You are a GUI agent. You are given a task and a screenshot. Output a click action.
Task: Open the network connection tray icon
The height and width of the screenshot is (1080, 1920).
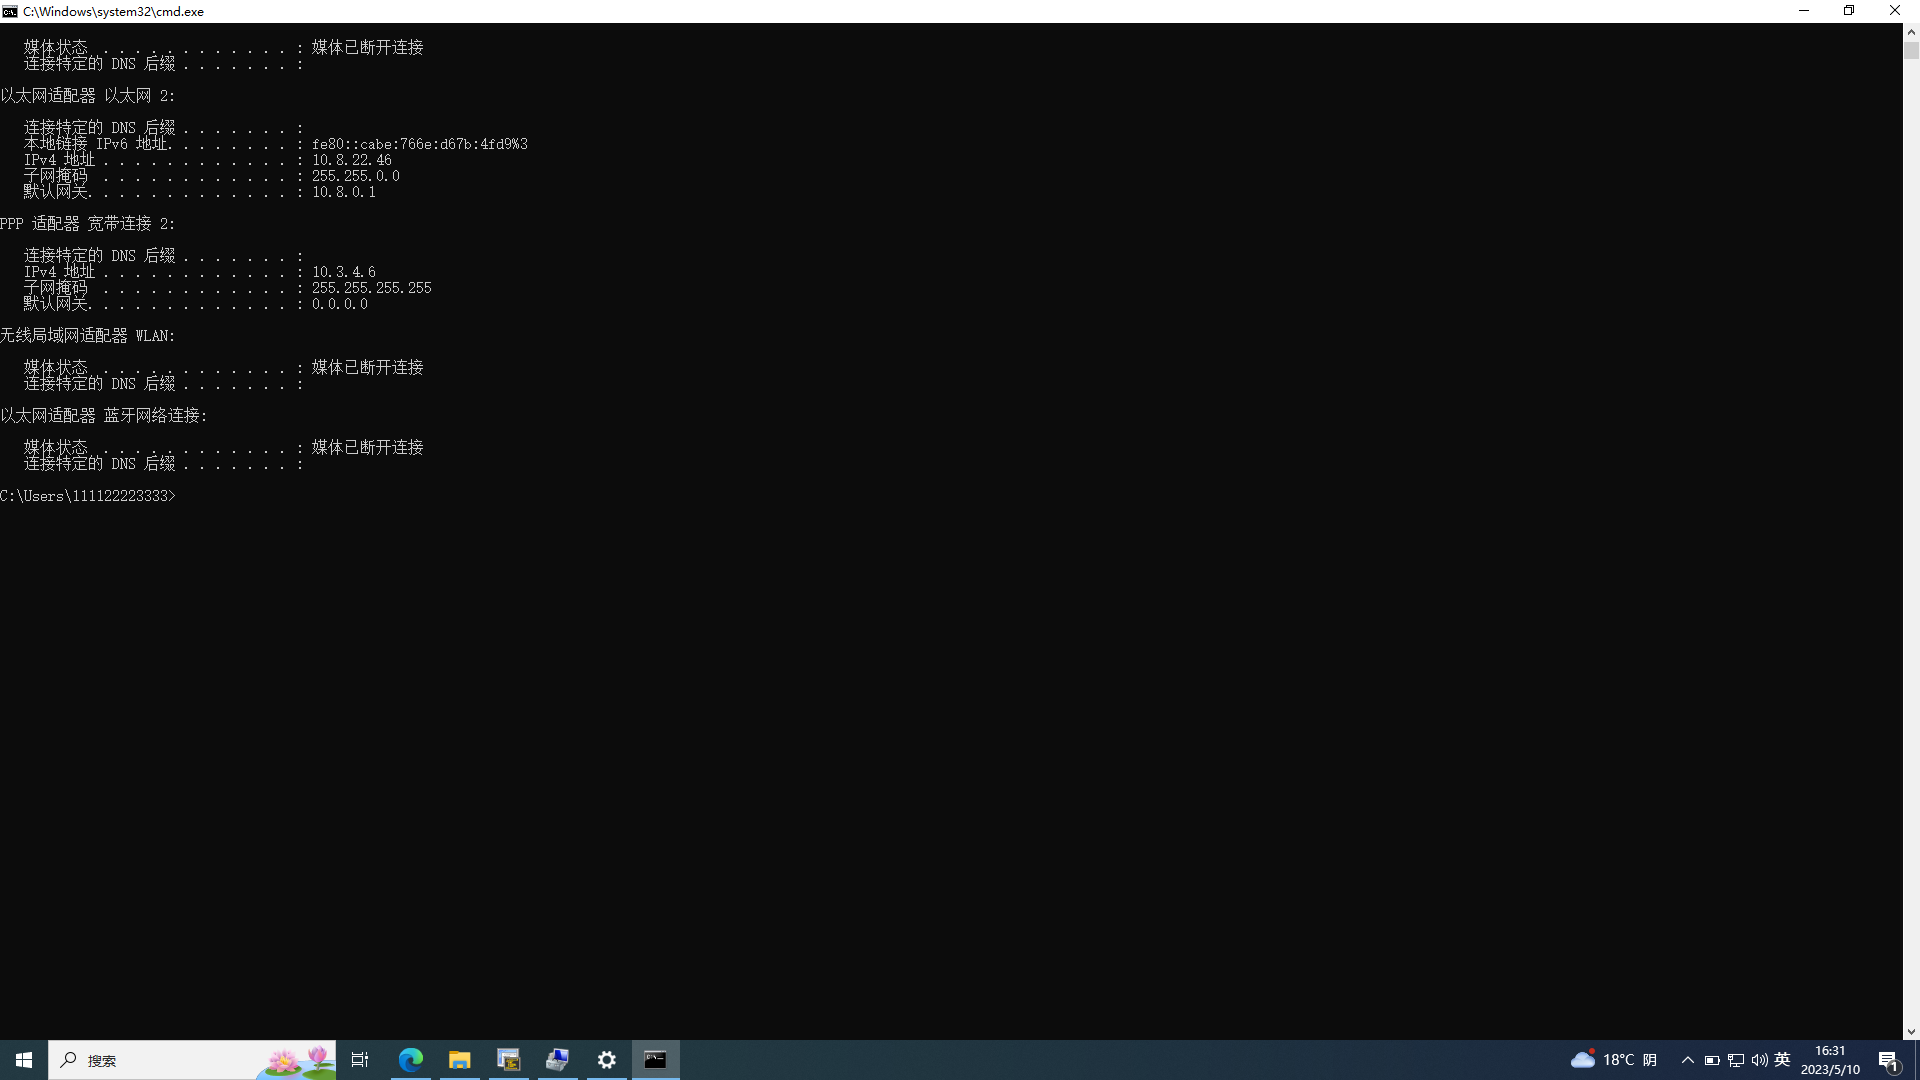click(x=1736, y=1060)
